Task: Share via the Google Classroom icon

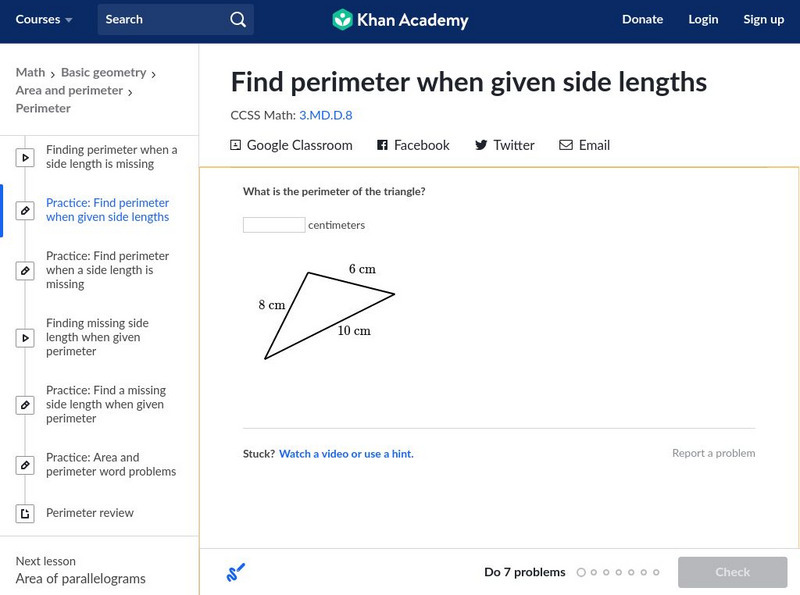Action: tap(236, 145)
